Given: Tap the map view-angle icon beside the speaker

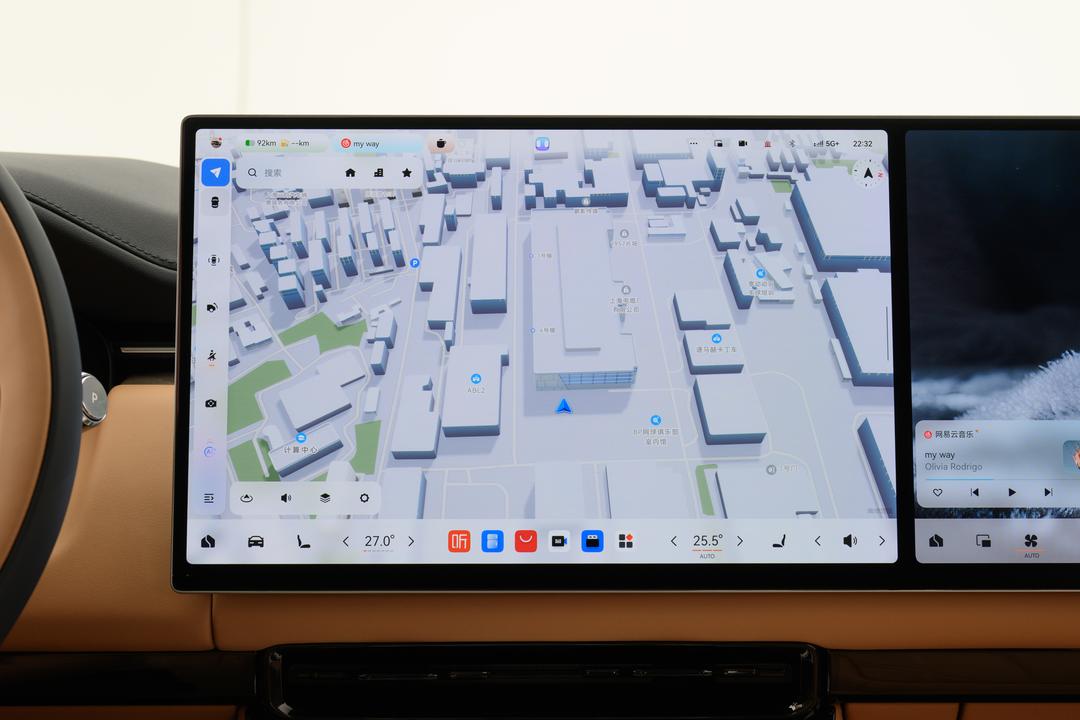Looking at the screenshot, I should tap(247, 497).
